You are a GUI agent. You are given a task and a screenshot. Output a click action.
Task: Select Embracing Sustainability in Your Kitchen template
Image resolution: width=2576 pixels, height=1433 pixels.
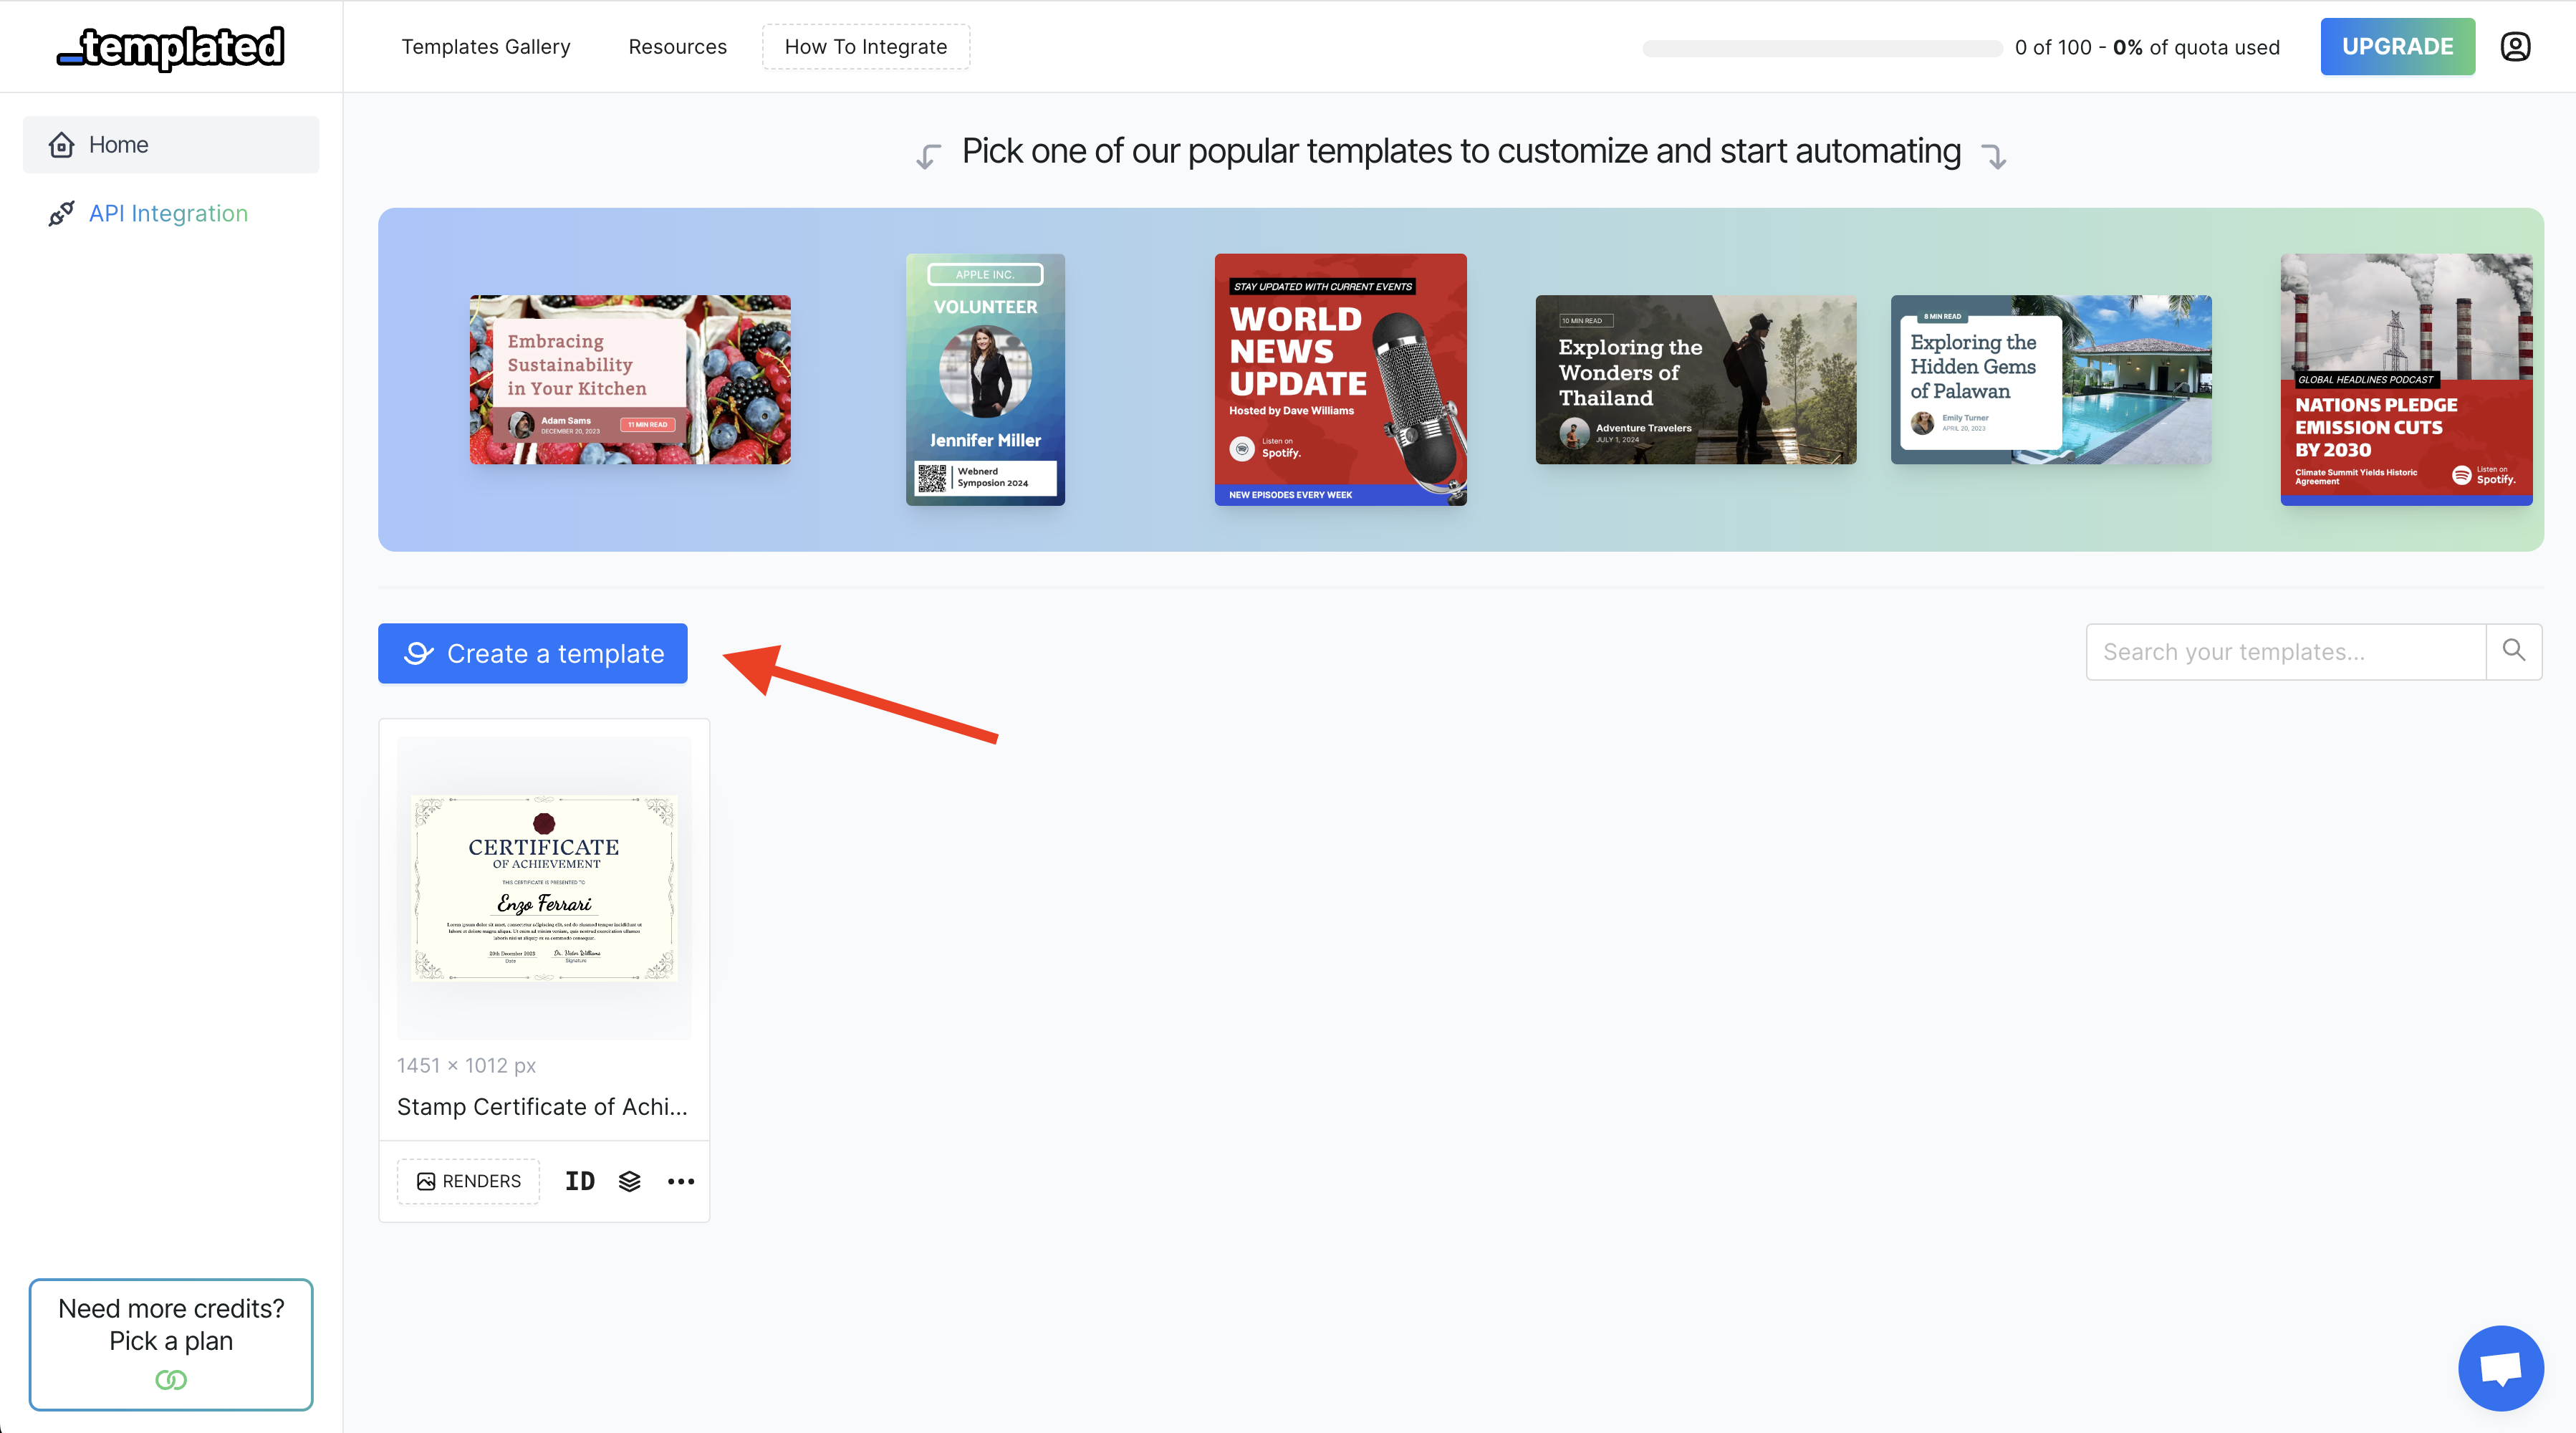[630, 379]
